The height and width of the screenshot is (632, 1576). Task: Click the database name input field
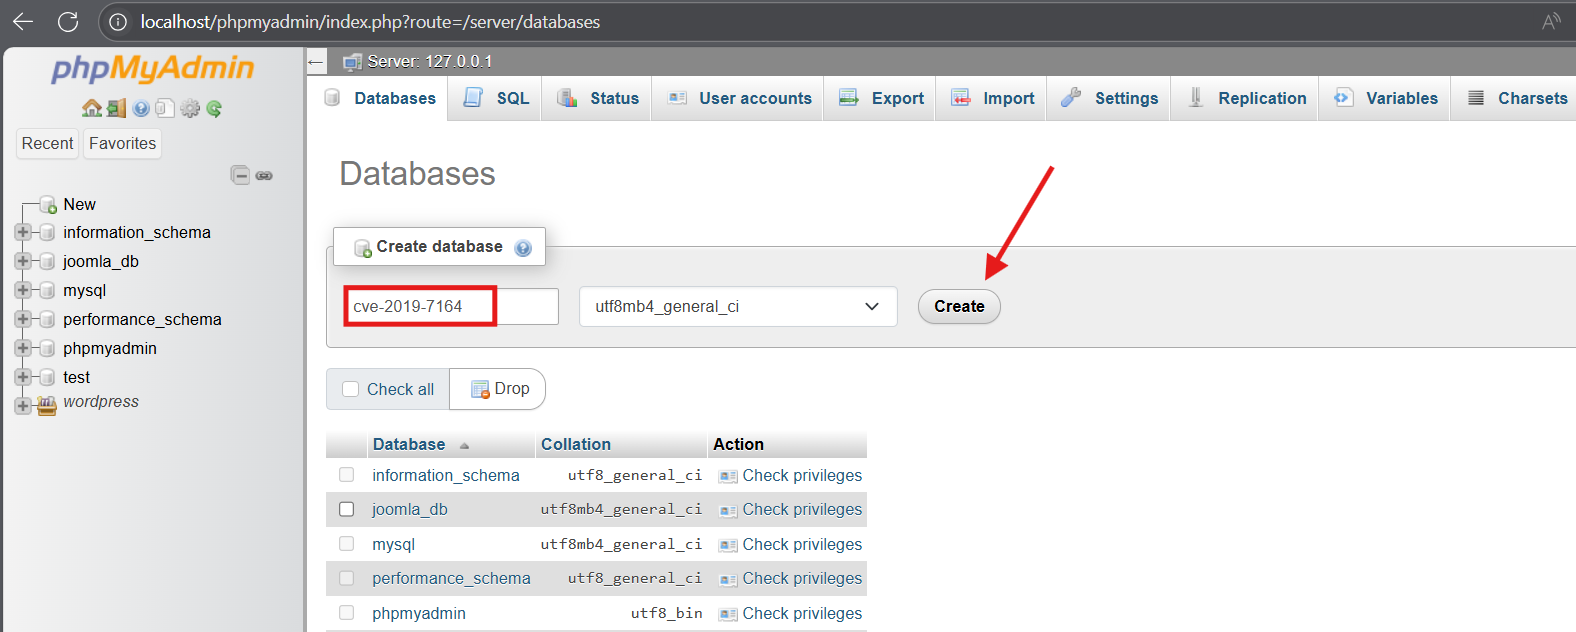pyautogui.click(x=451, y=307)
